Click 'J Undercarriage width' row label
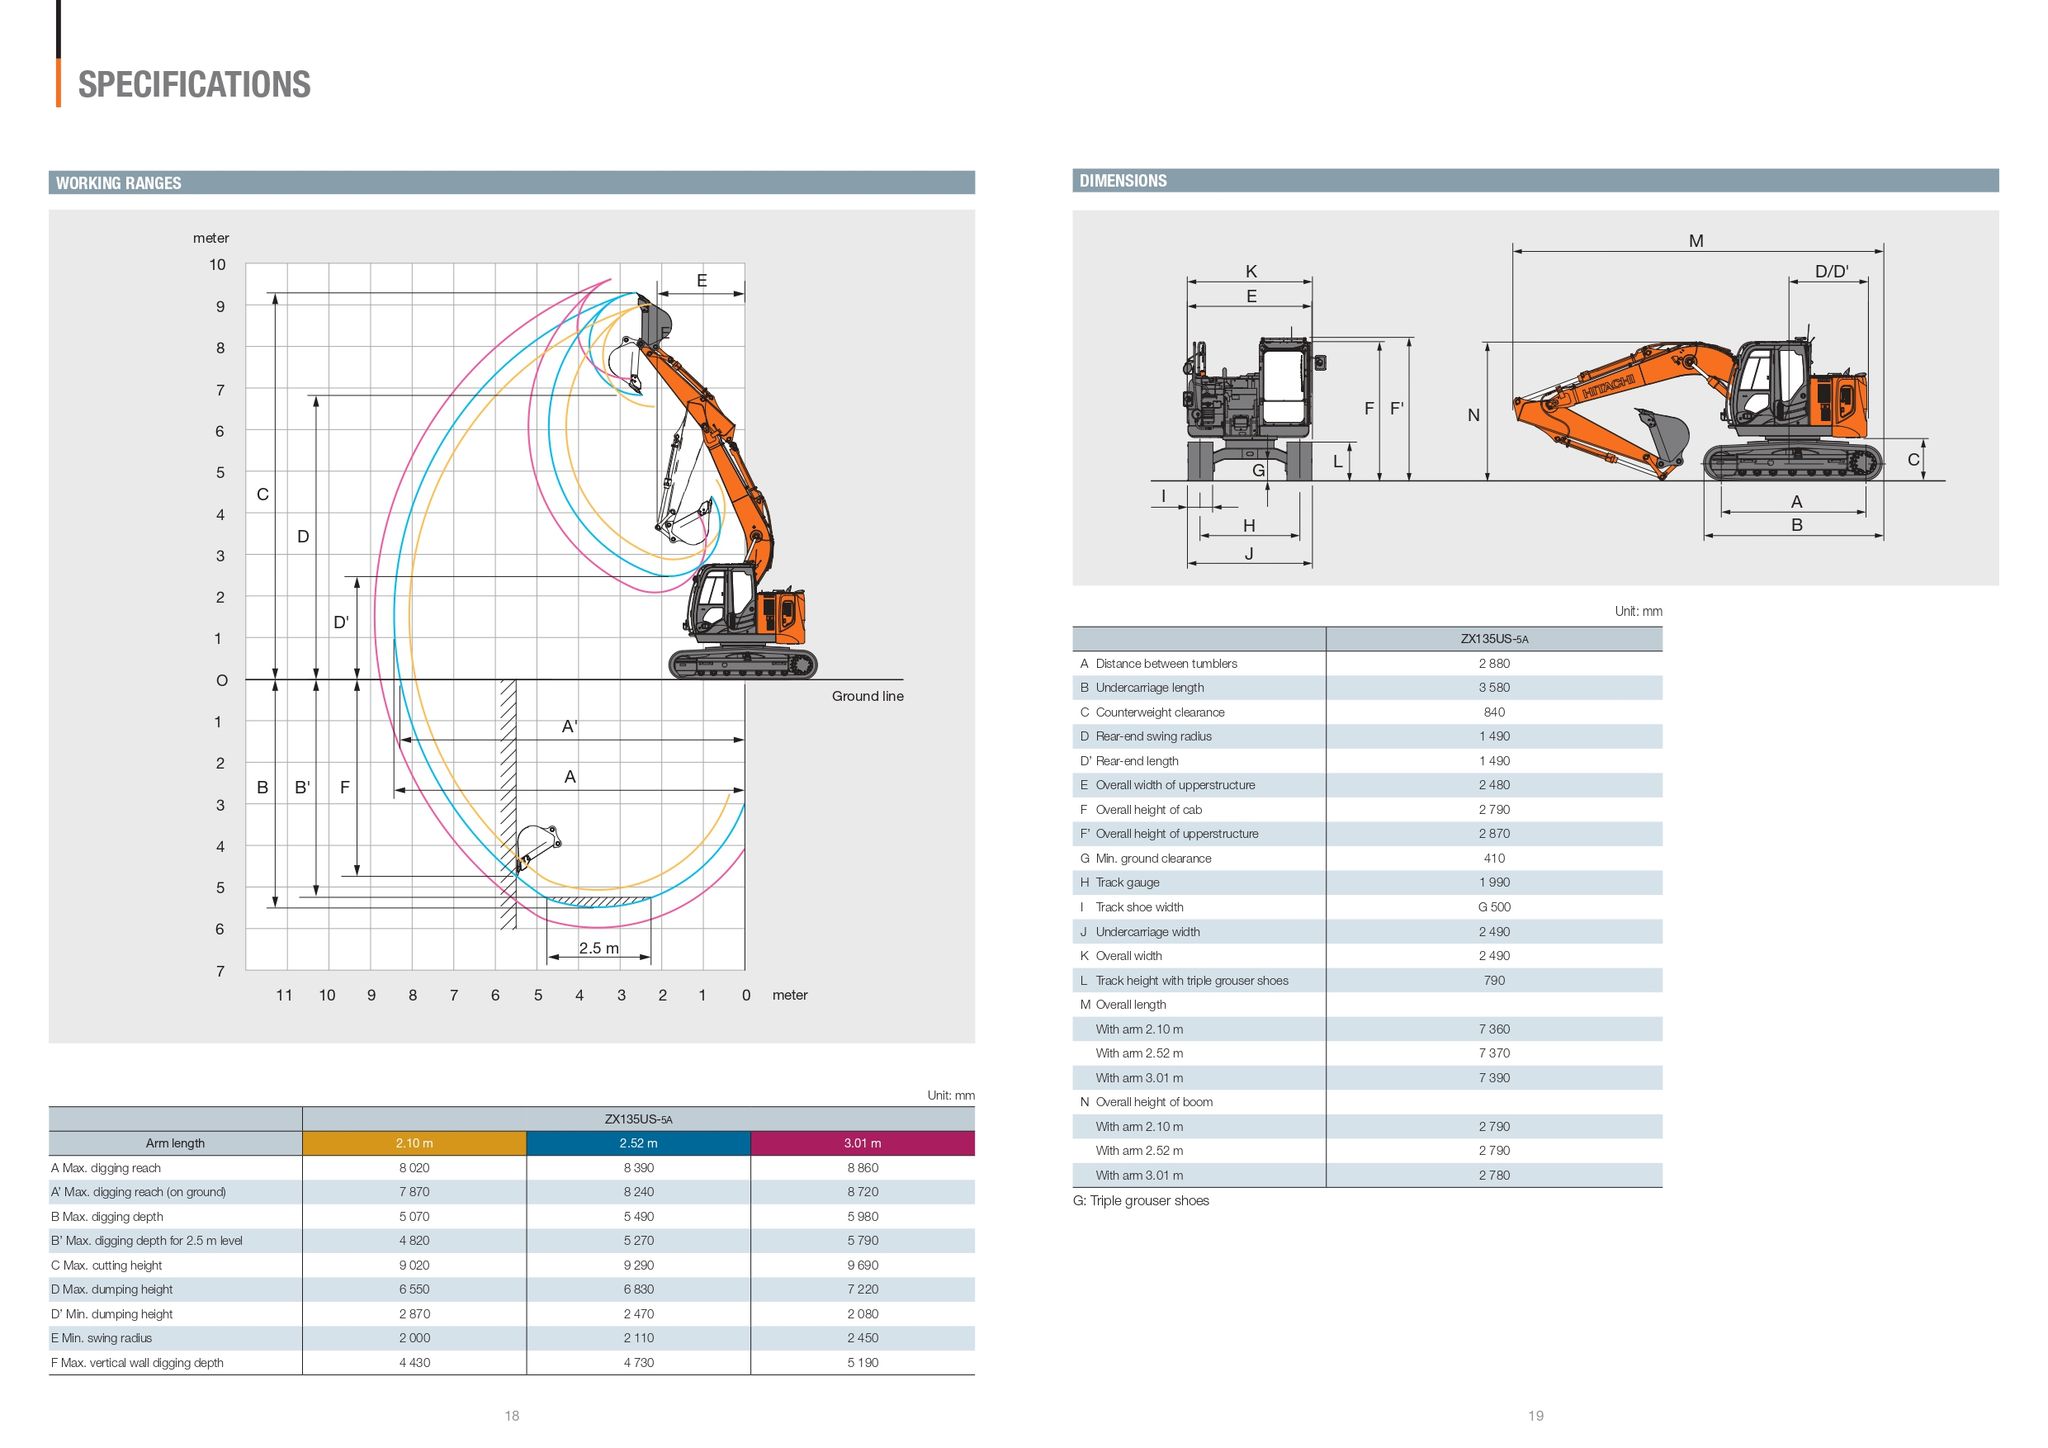The image size is (2048, 1448). coord(1140,932)
